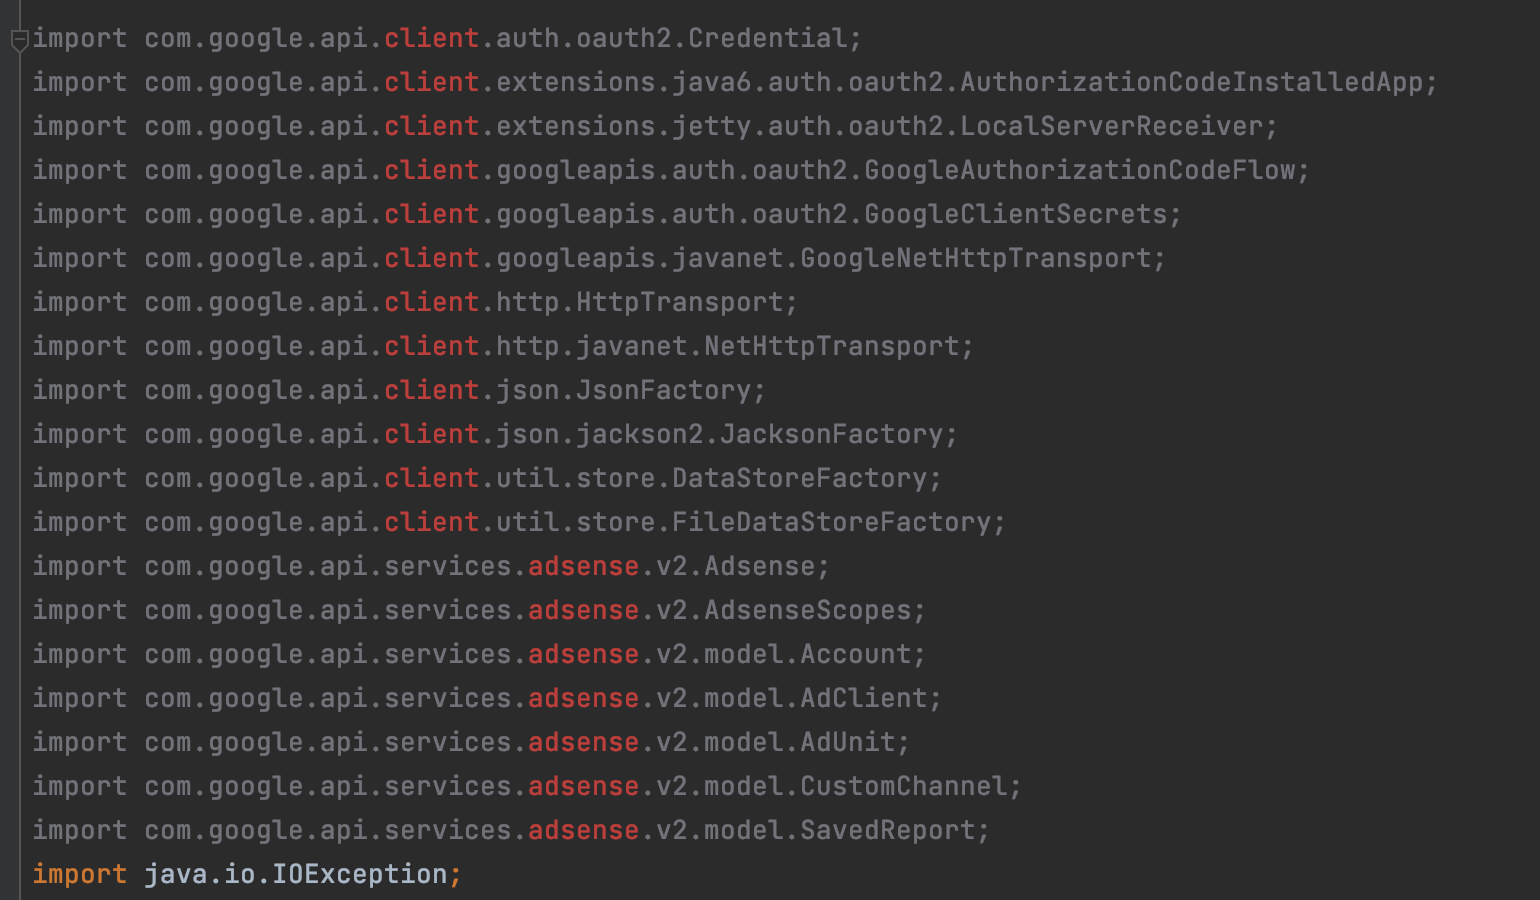Collapse the imports block fold marker

(x=20, y=41)
